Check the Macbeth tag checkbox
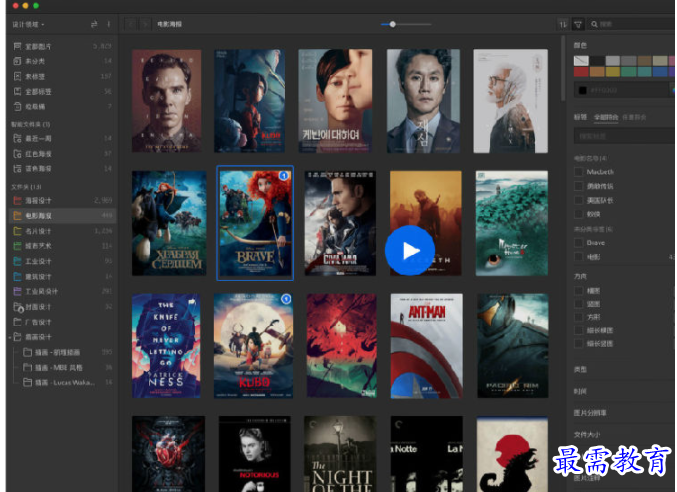Screen dimensions: 677x492 click(579, 172)
